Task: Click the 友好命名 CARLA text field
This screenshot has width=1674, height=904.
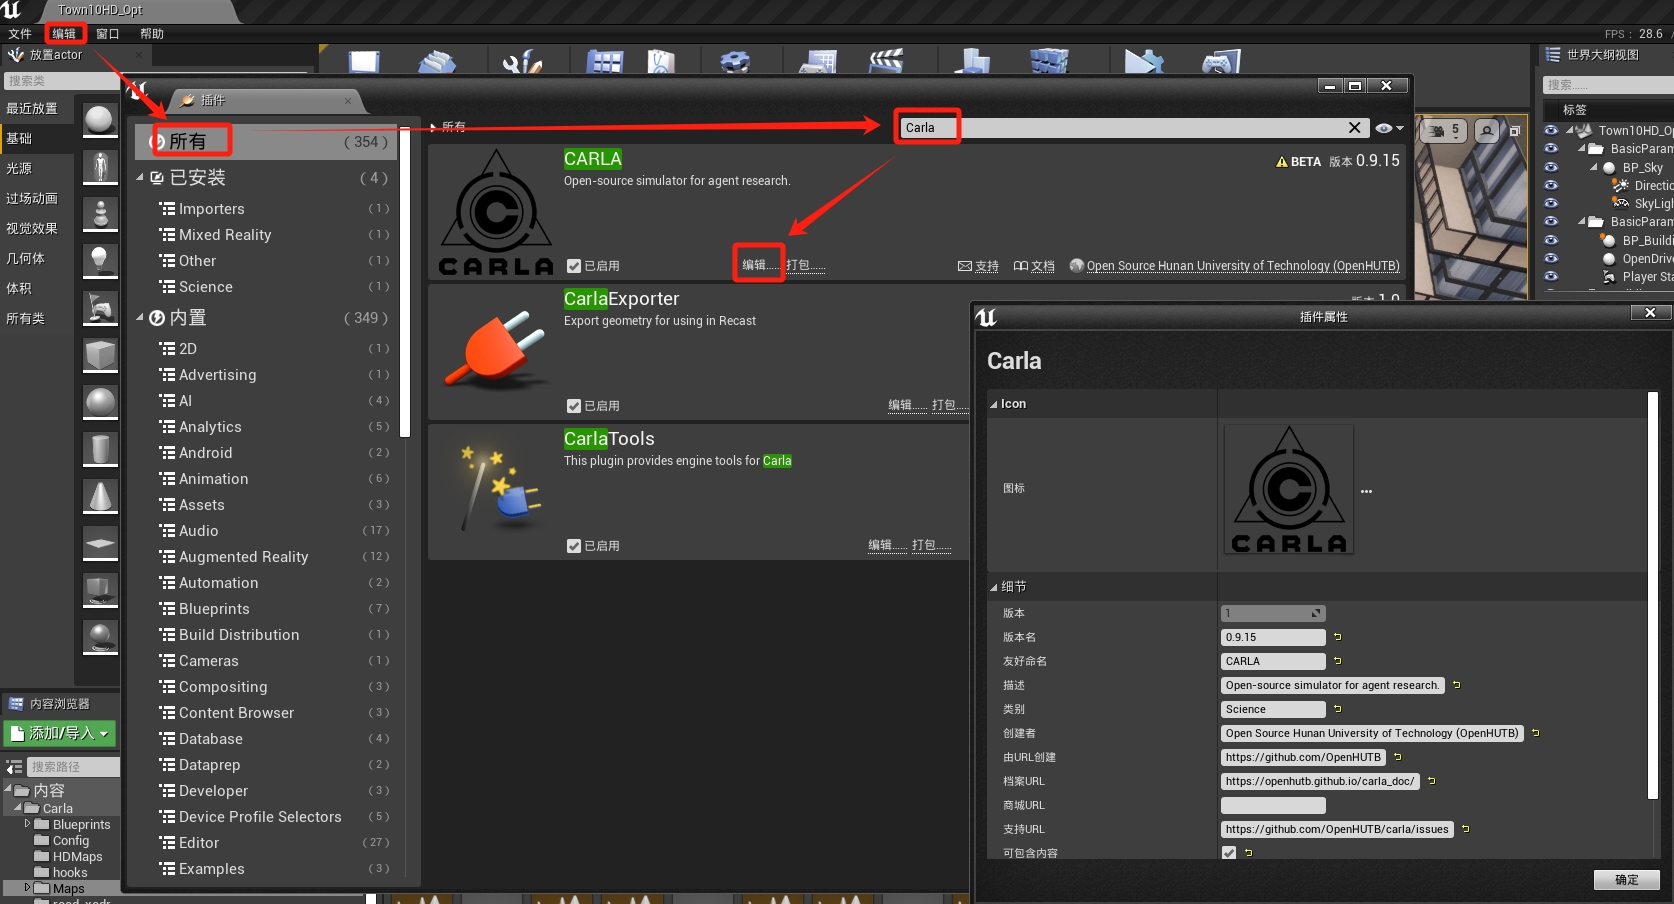Action: click(1273, 661)
